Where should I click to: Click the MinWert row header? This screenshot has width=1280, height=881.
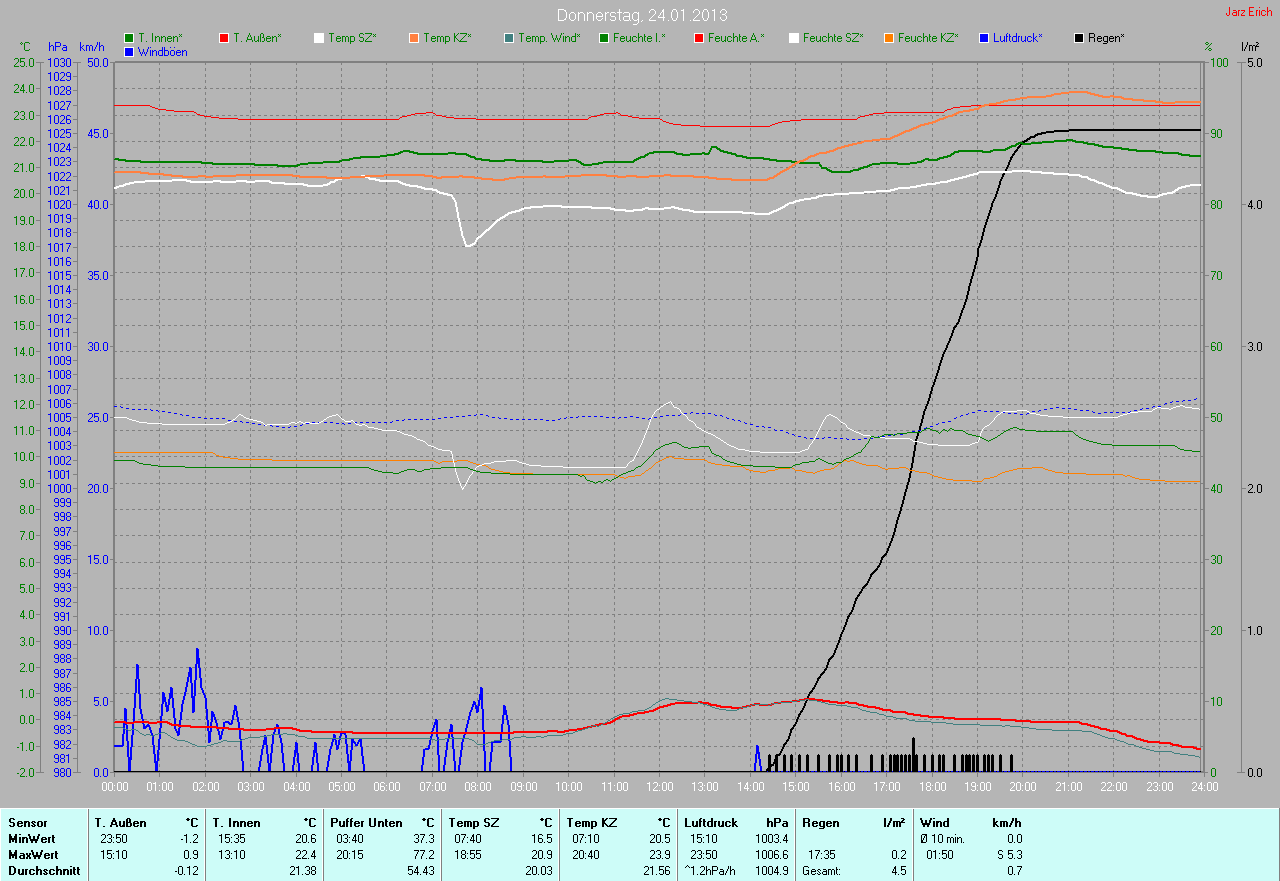[x=31, y=839]
